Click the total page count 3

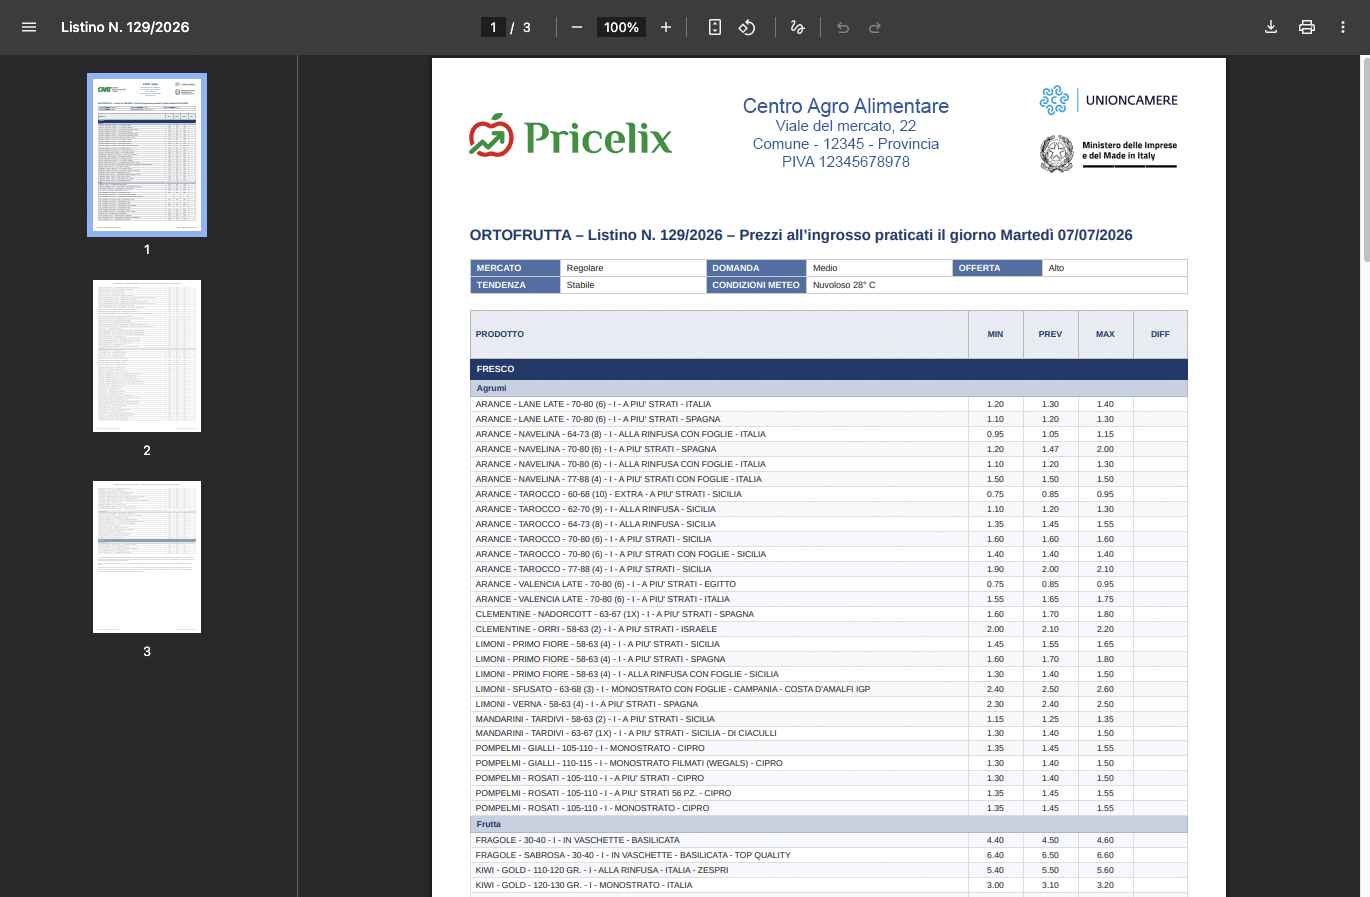click(527, 27)
